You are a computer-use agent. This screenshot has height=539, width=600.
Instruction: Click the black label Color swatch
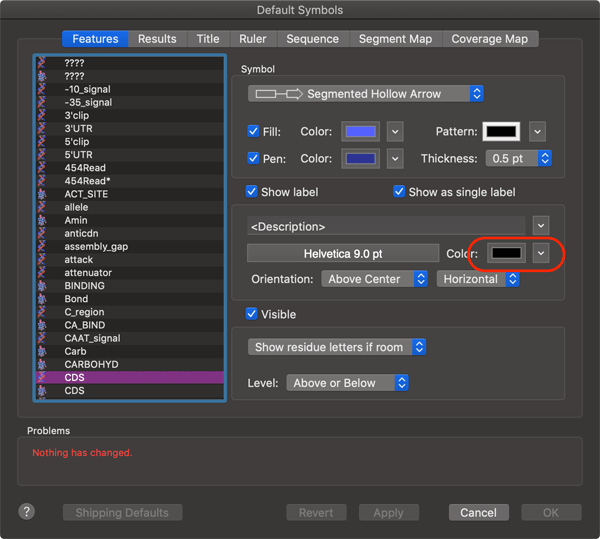coord(506,253)
